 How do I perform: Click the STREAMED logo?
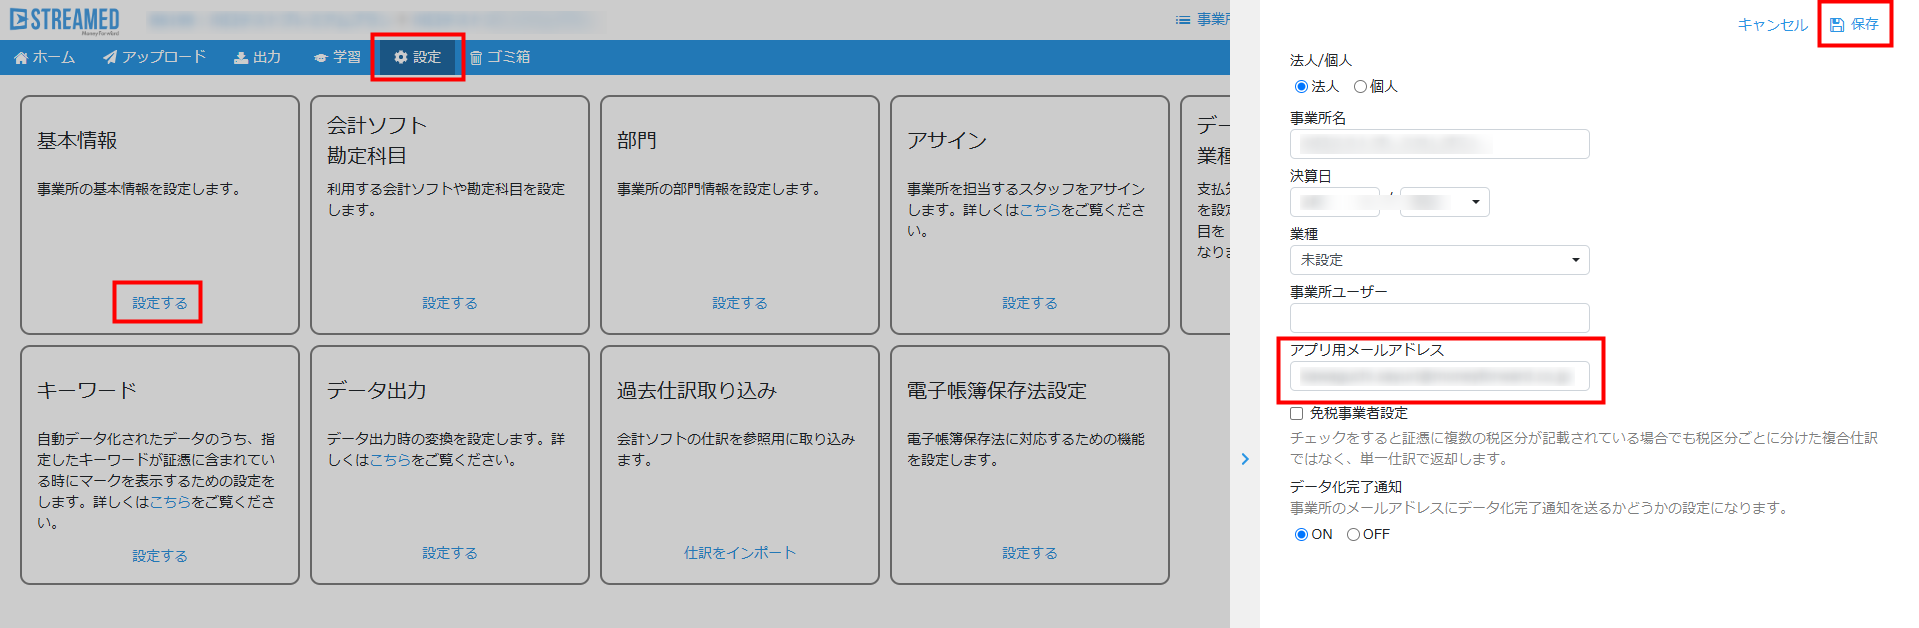[65, 20]
